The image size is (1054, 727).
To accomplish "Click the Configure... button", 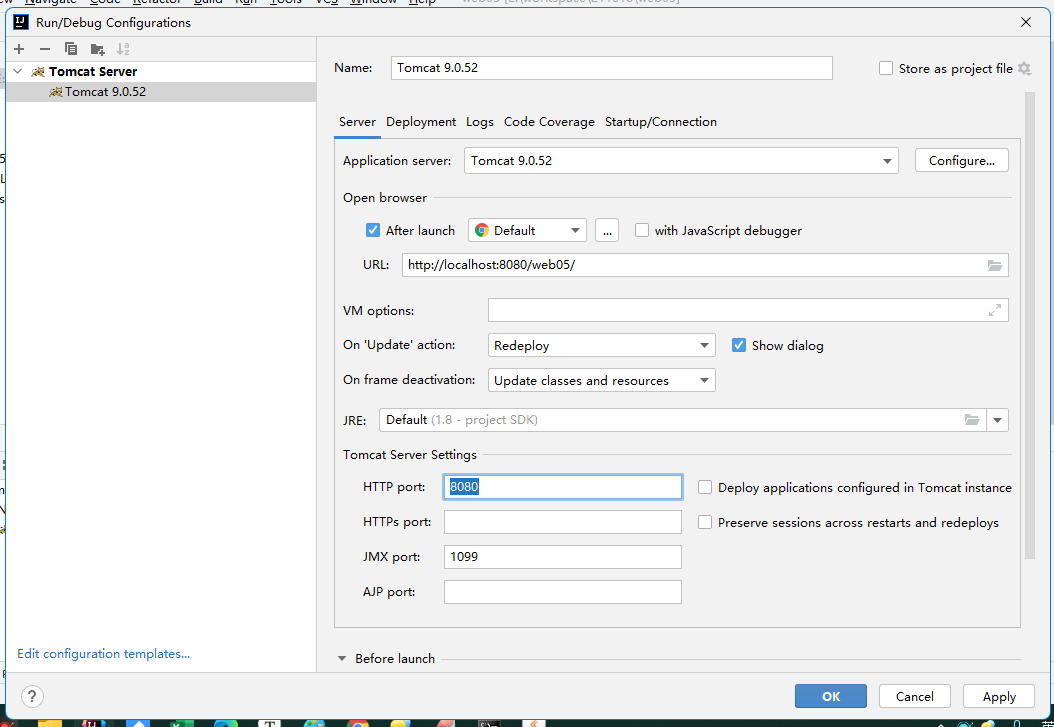I will (962, 161).
